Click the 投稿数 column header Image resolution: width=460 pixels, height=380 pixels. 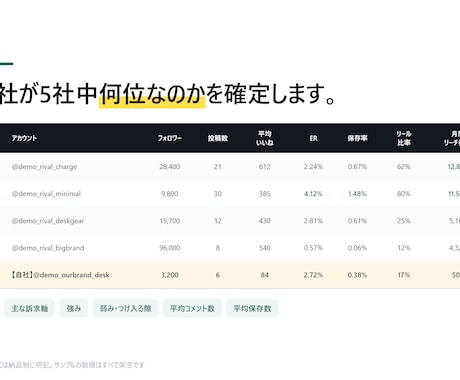coord(218,138)
